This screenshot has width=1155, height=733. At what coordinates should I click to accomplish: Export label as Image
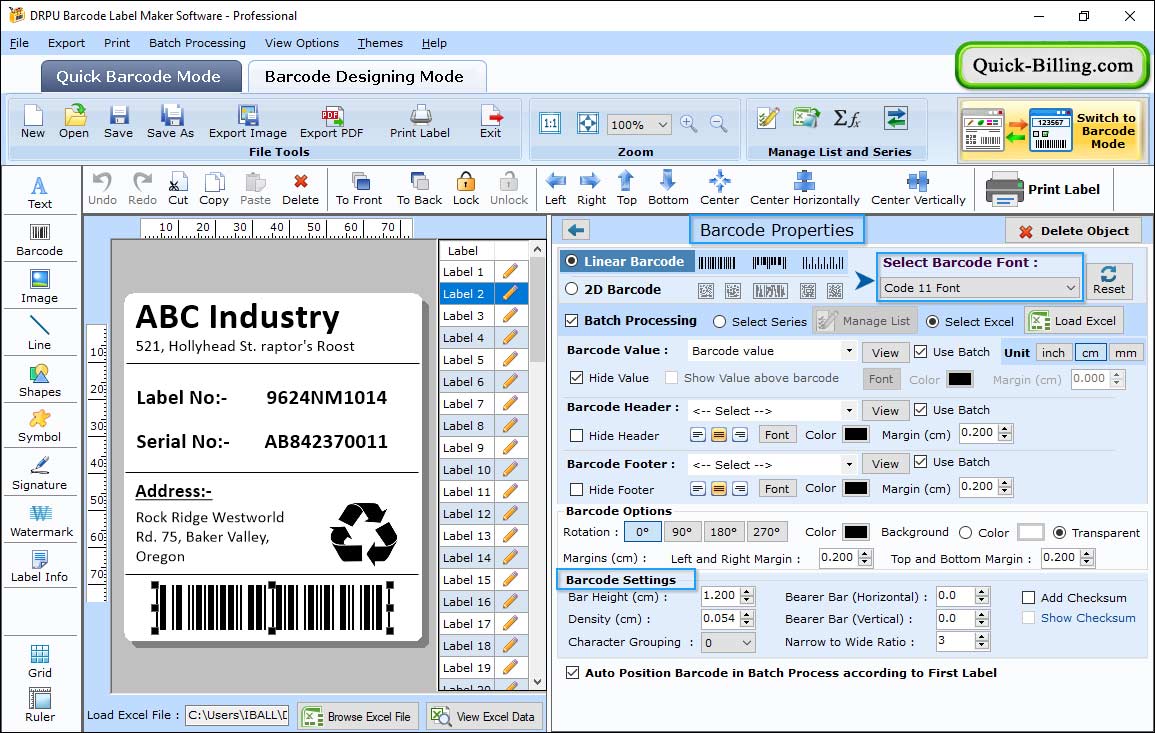click(248, 122)
